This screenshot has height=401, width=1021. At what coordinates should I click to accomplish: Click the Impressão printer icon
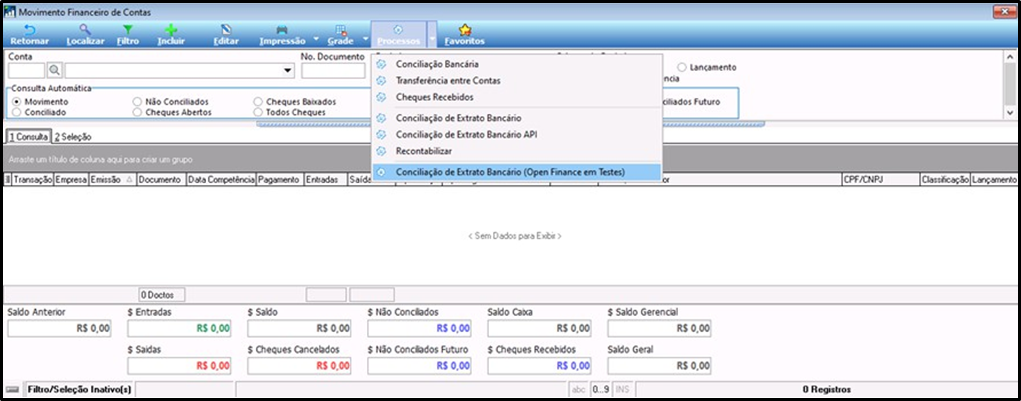tap(282, 29)
